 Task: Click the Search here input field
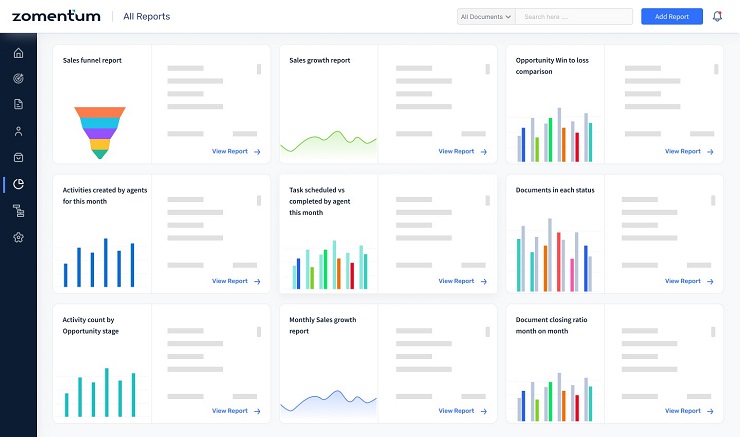click(x=575, y=17)
